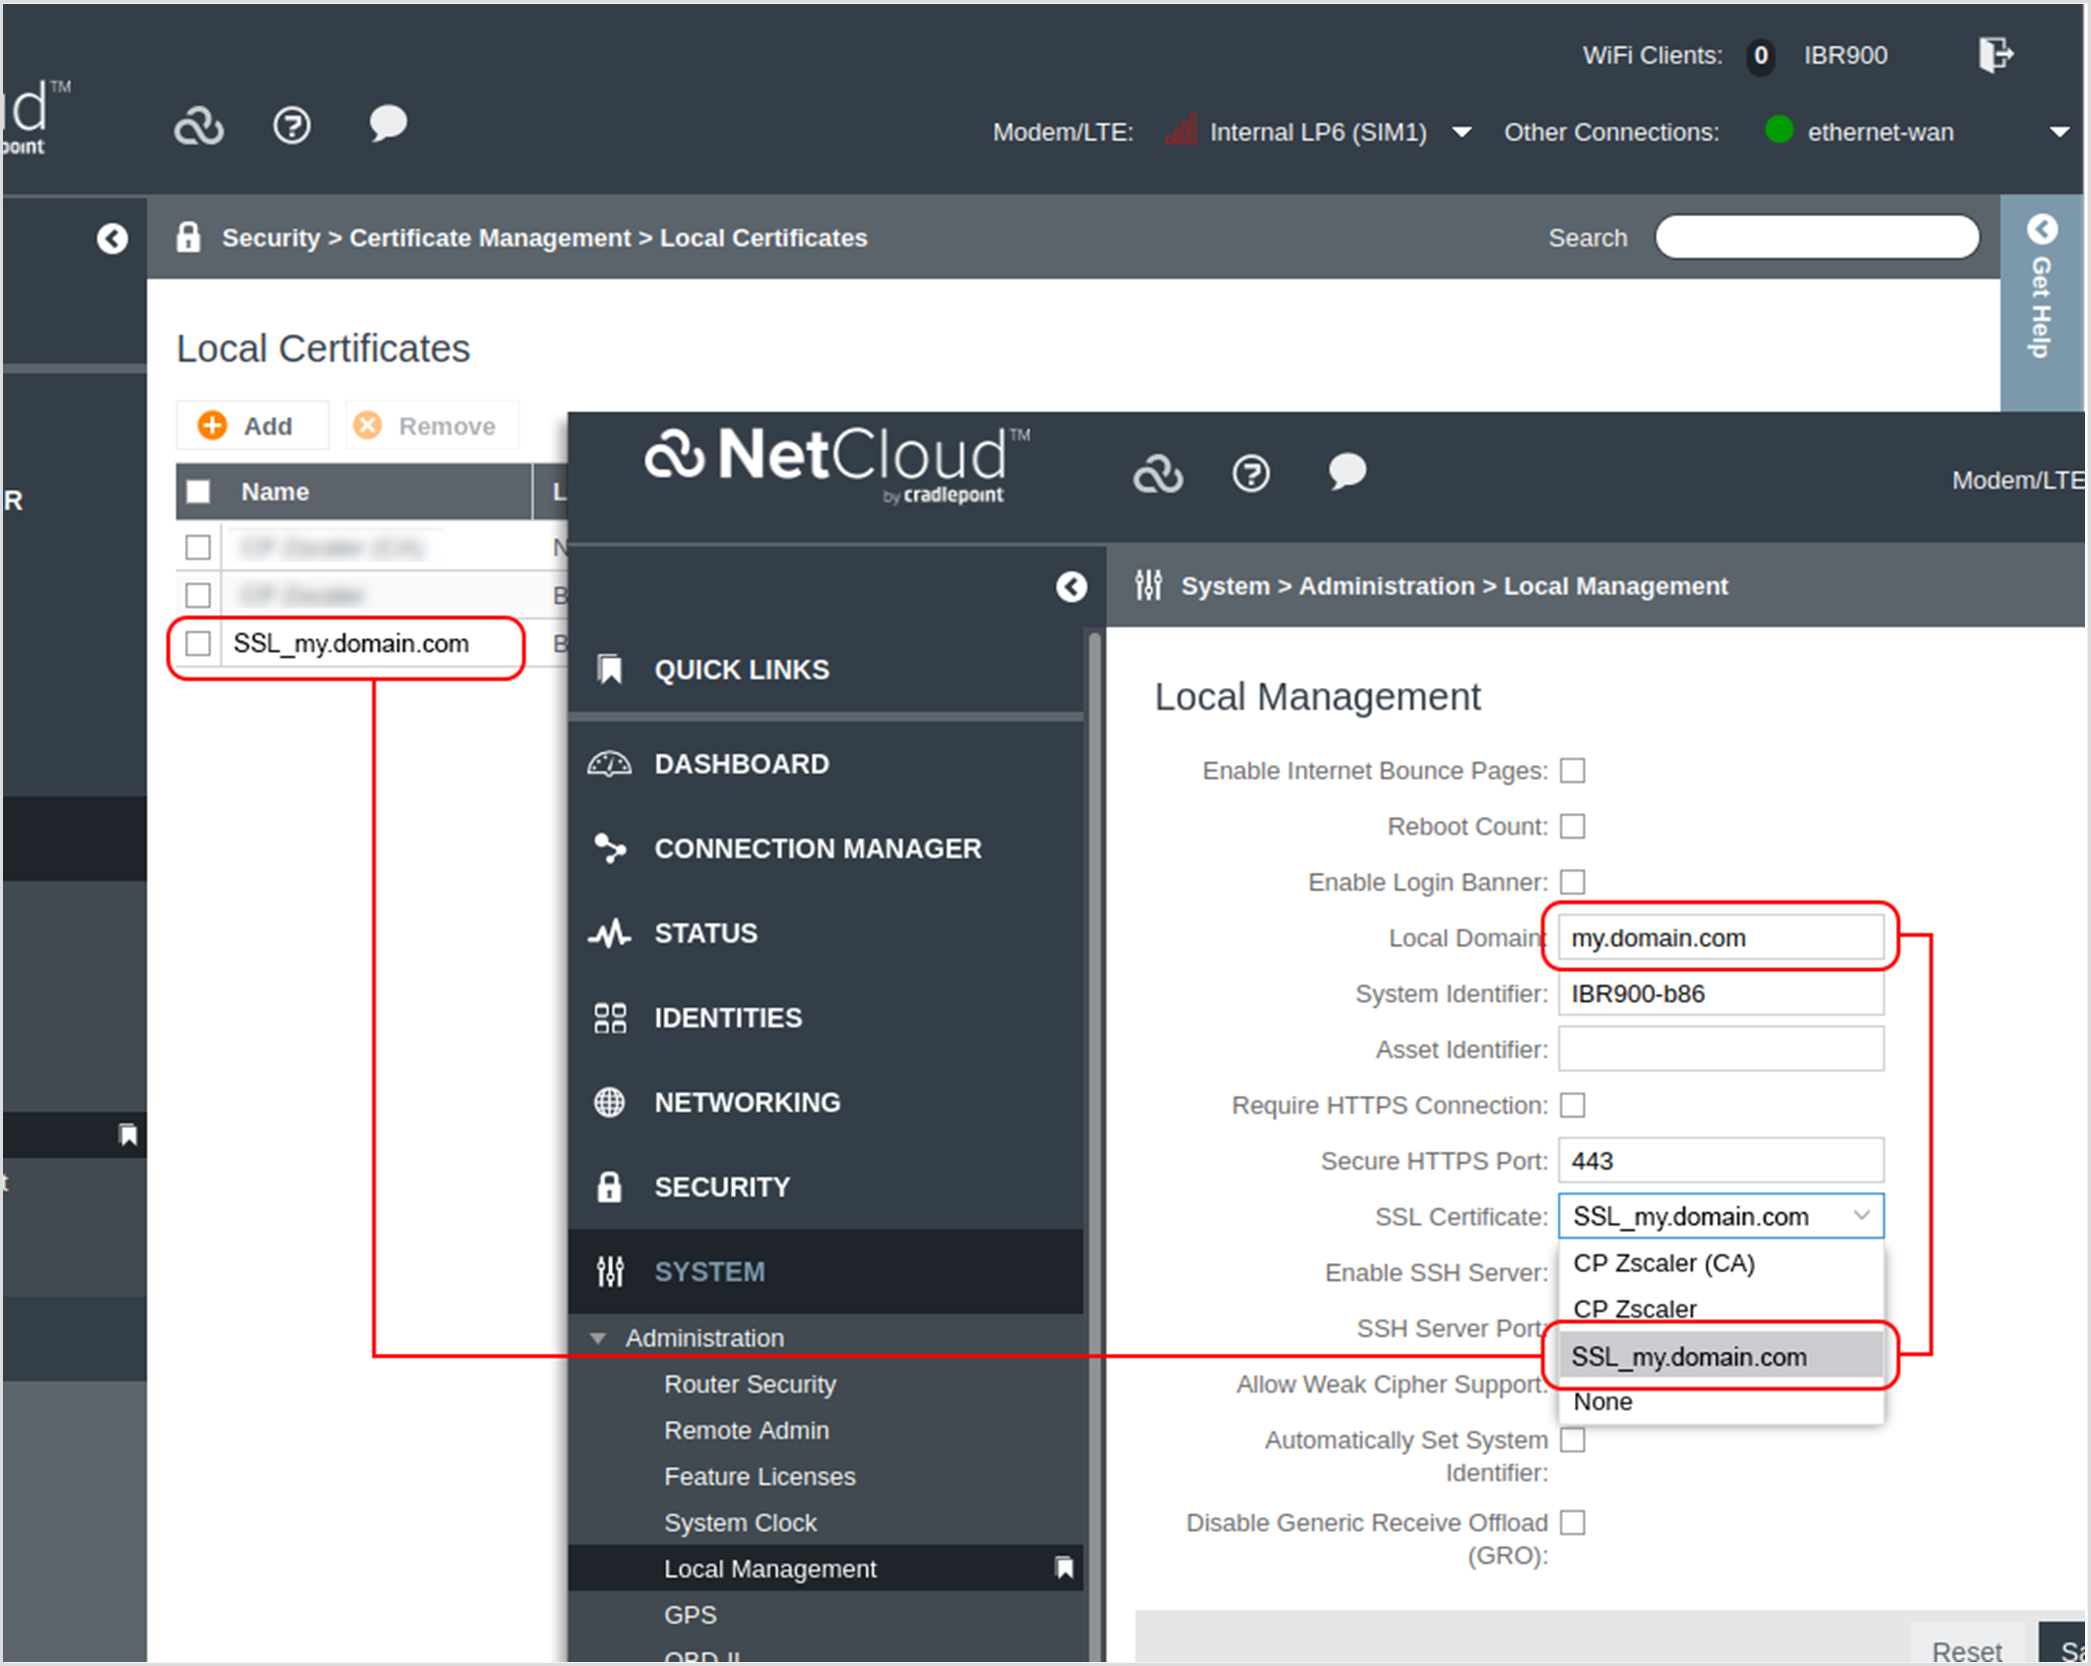Click the Local Domain input field
Screen dimensions: 2091x1666
1721,938
